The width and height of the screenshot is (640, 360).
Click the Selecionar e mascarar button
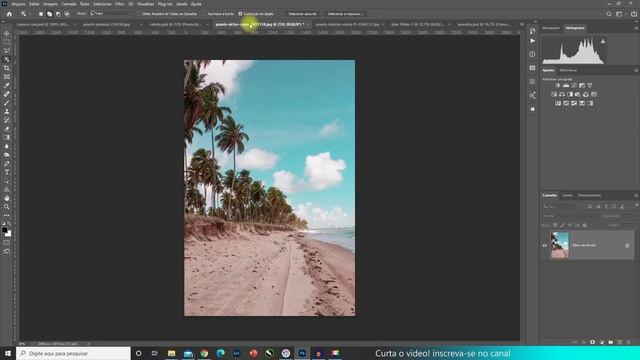click(345, 13)
